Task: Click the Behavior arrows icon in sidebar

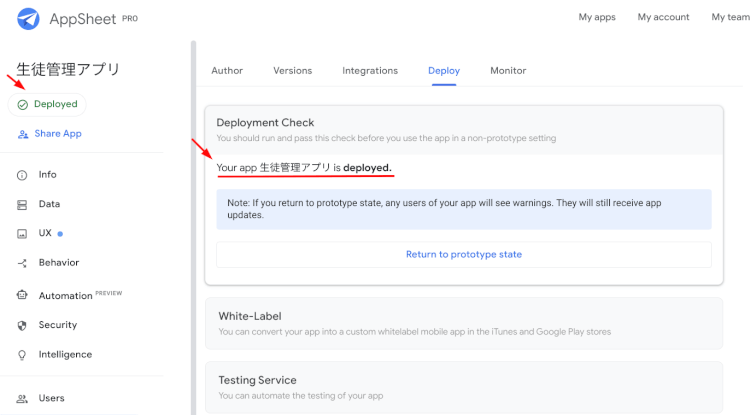Action: coord(22,263)
